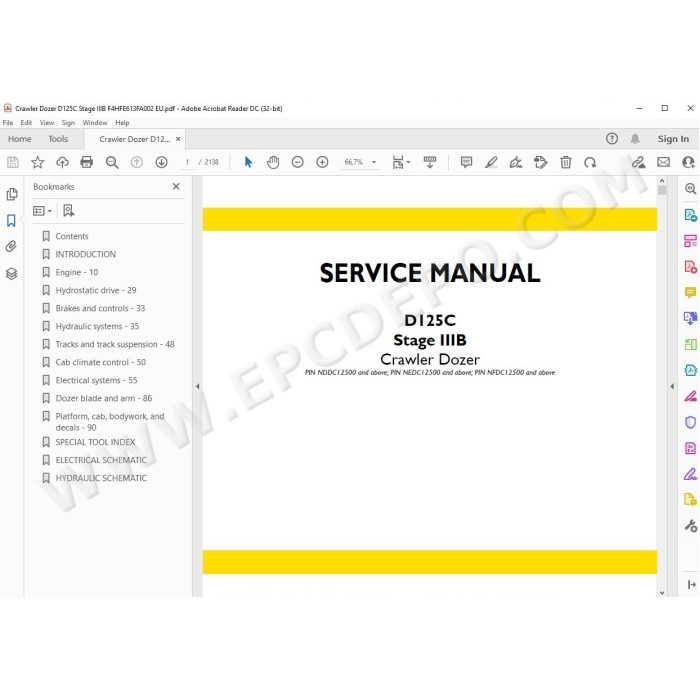This screenshot has width=700, height=700.
Task: Open the Find text magnifier
Action: [x=112, y=162]
